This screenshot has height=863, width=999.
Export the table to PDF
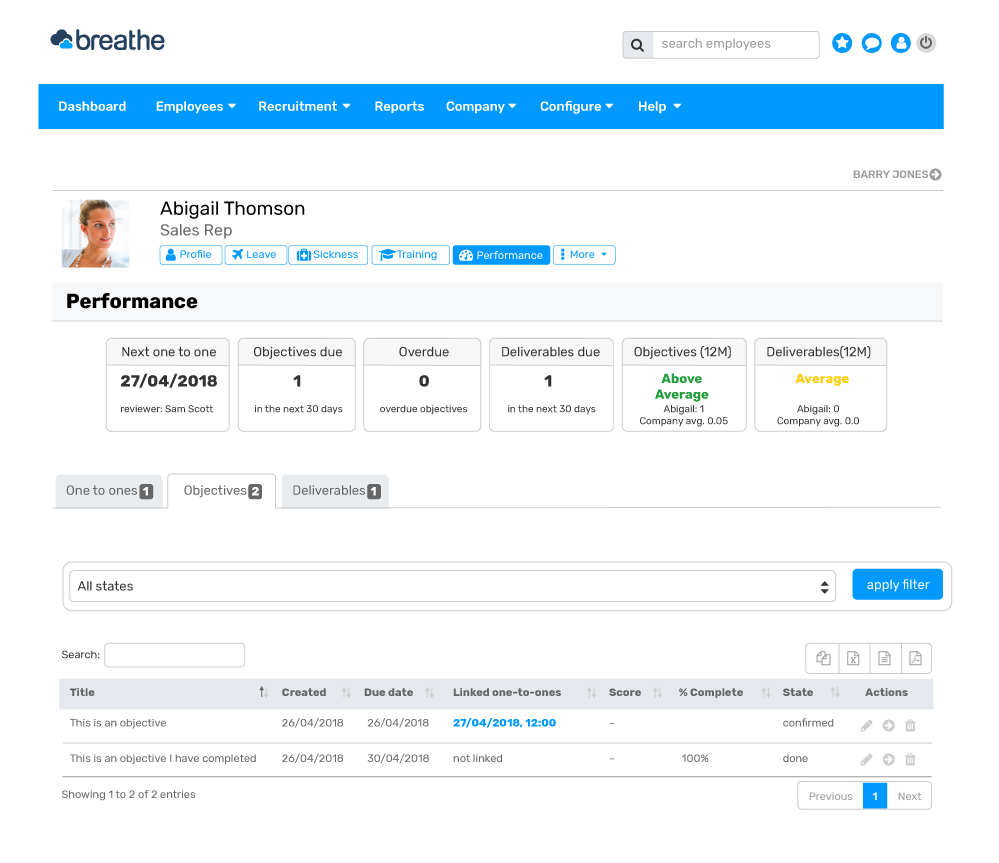916,658
